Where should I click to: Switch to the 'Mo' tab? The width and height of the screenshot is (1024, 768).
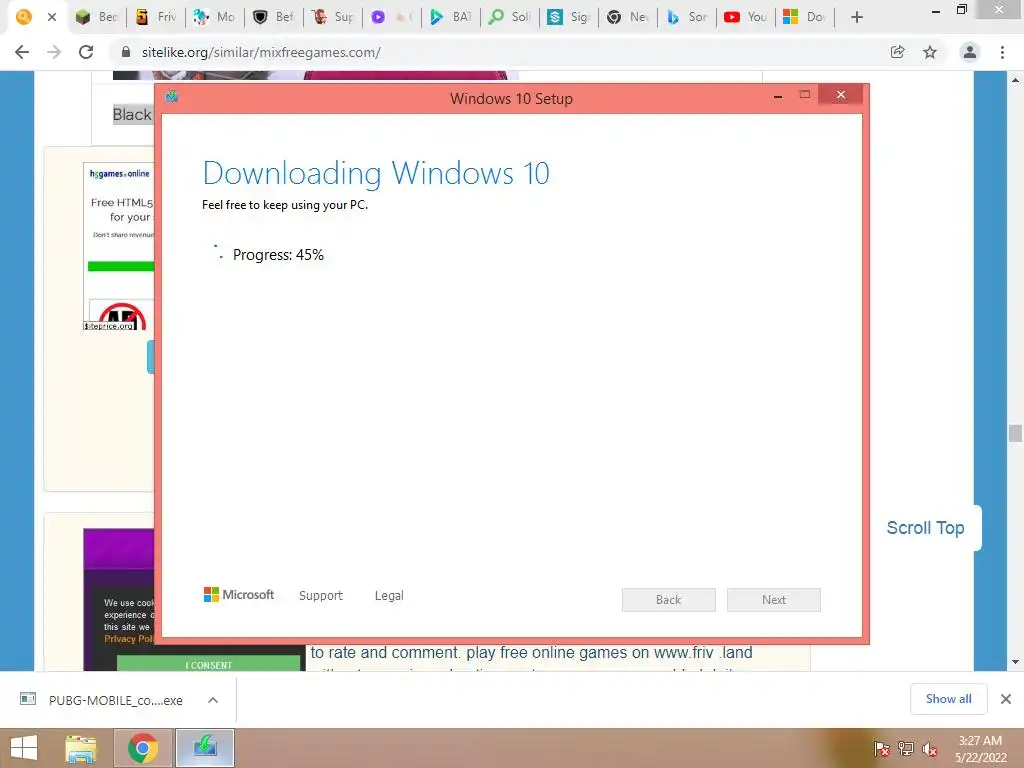pyautogui.click(x=215, y=17)
